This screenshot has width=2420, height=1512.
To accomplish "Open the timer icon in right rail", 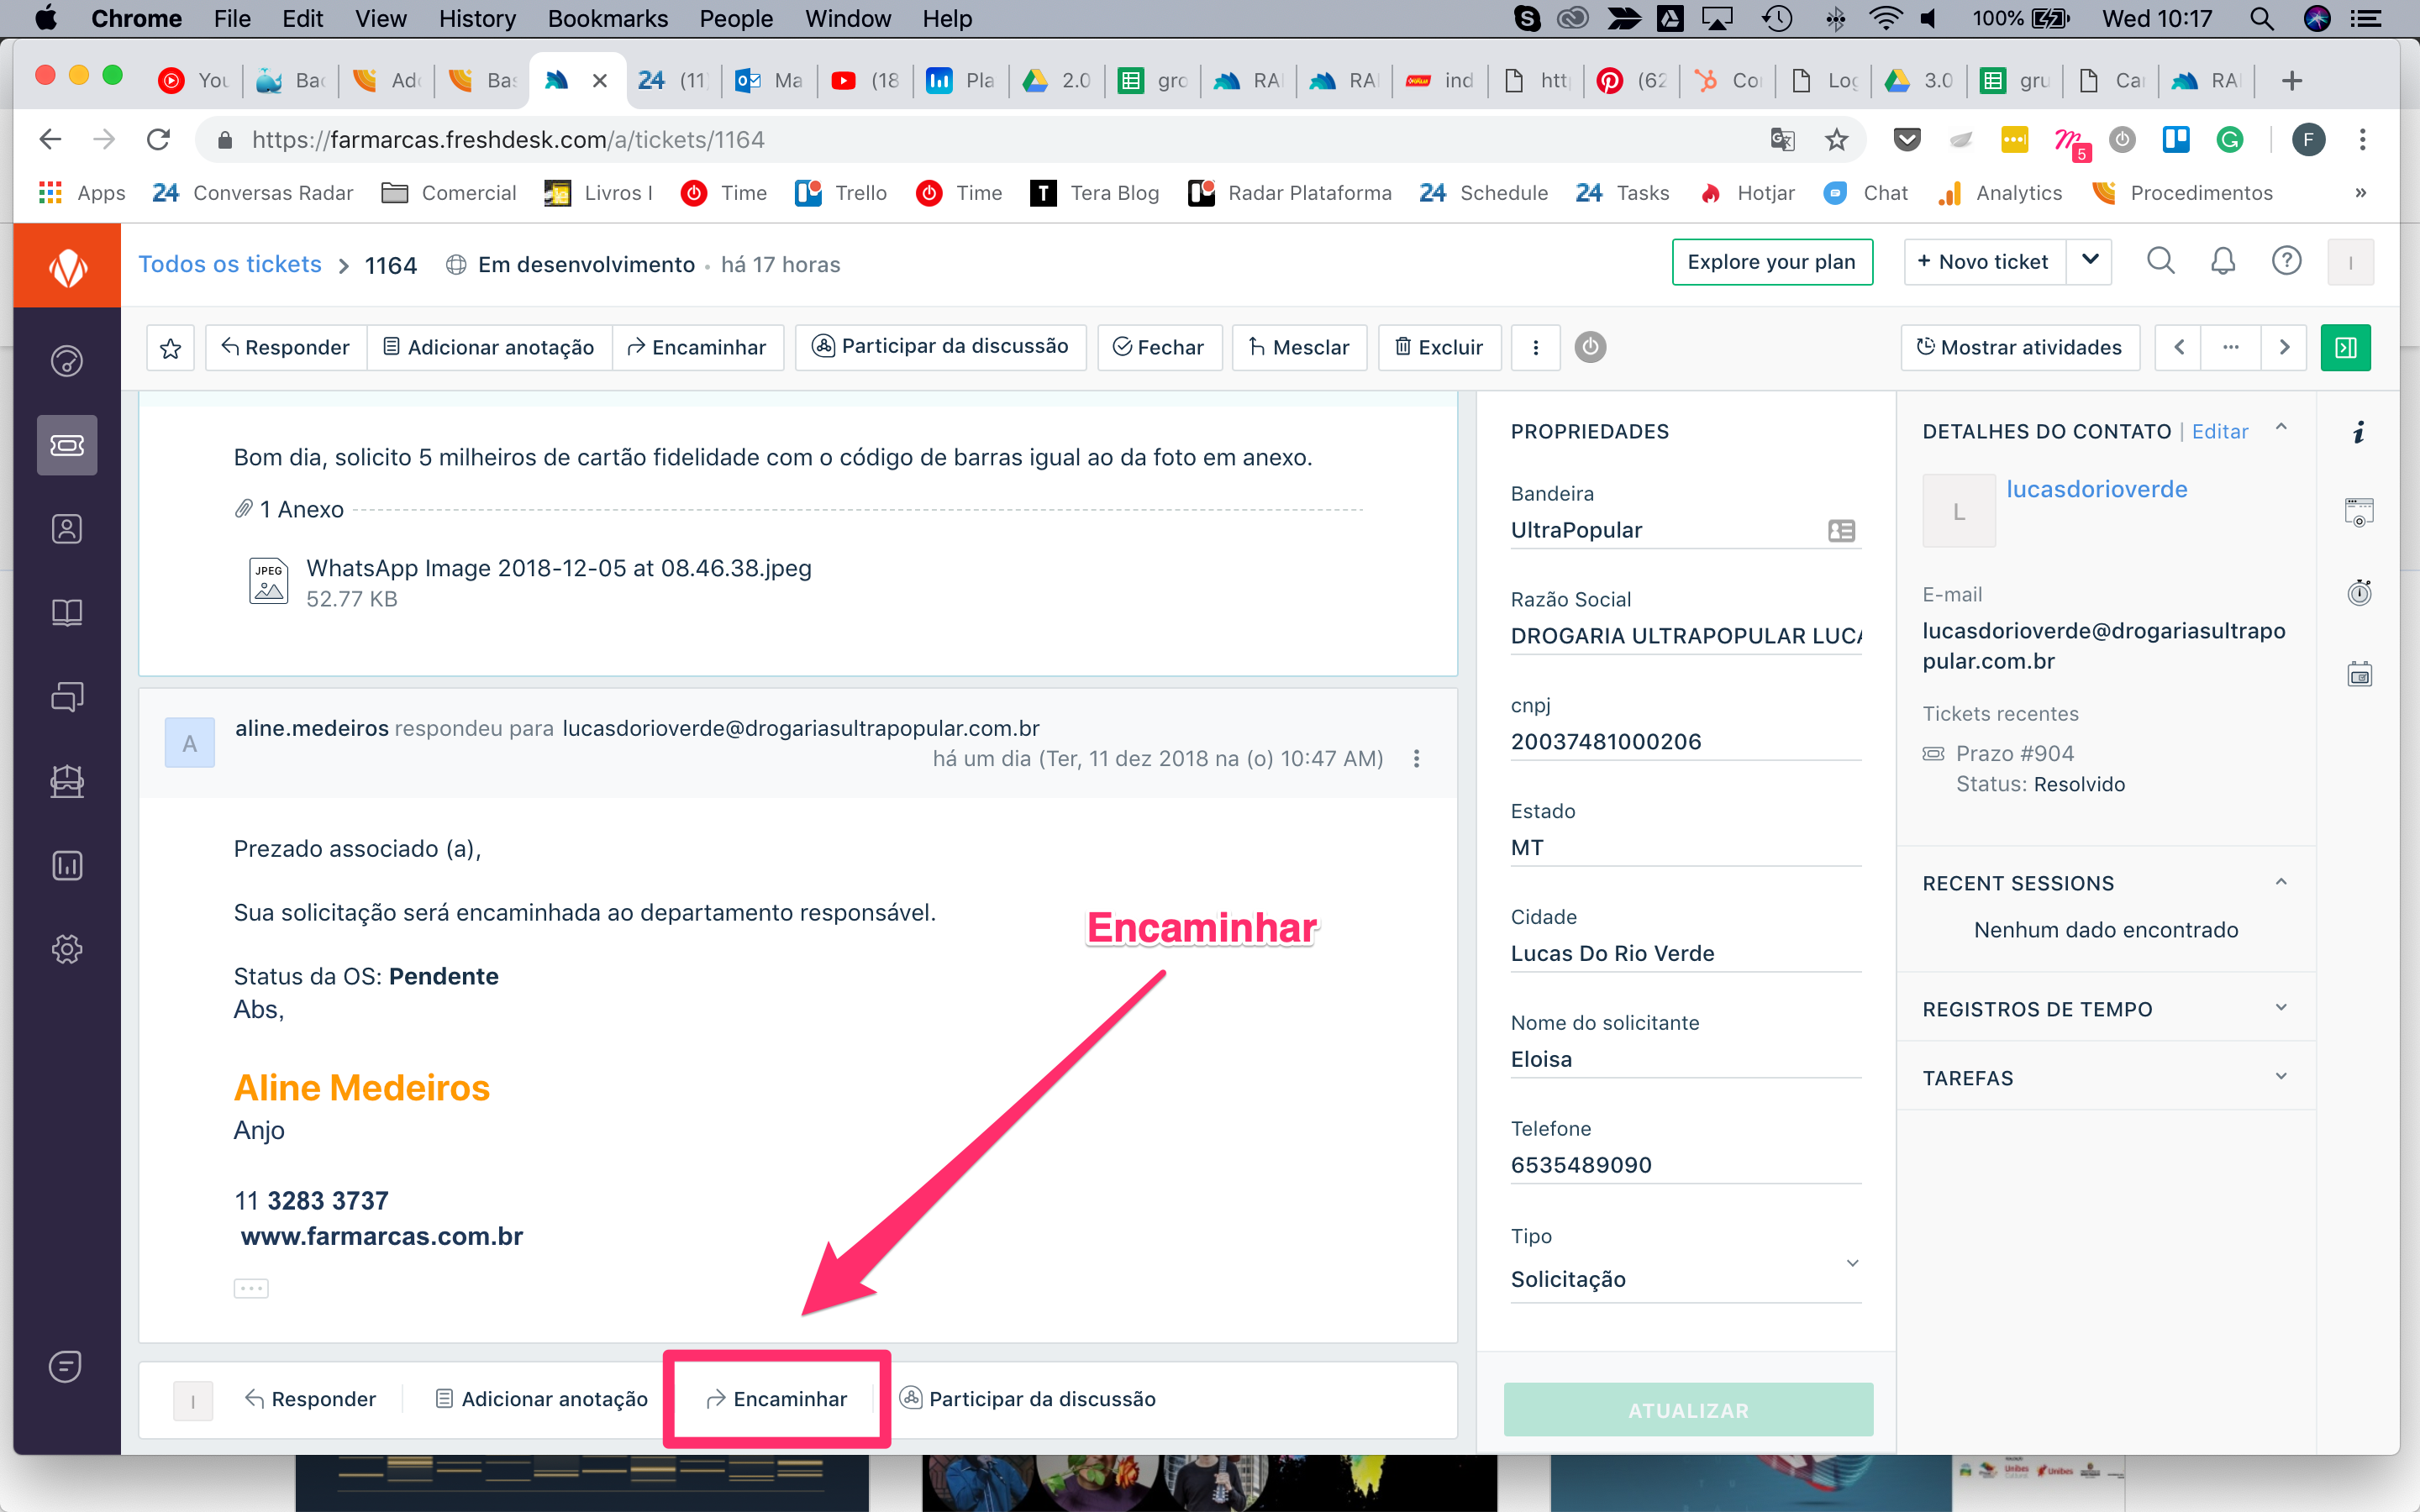I will (x=2359, y=593).
